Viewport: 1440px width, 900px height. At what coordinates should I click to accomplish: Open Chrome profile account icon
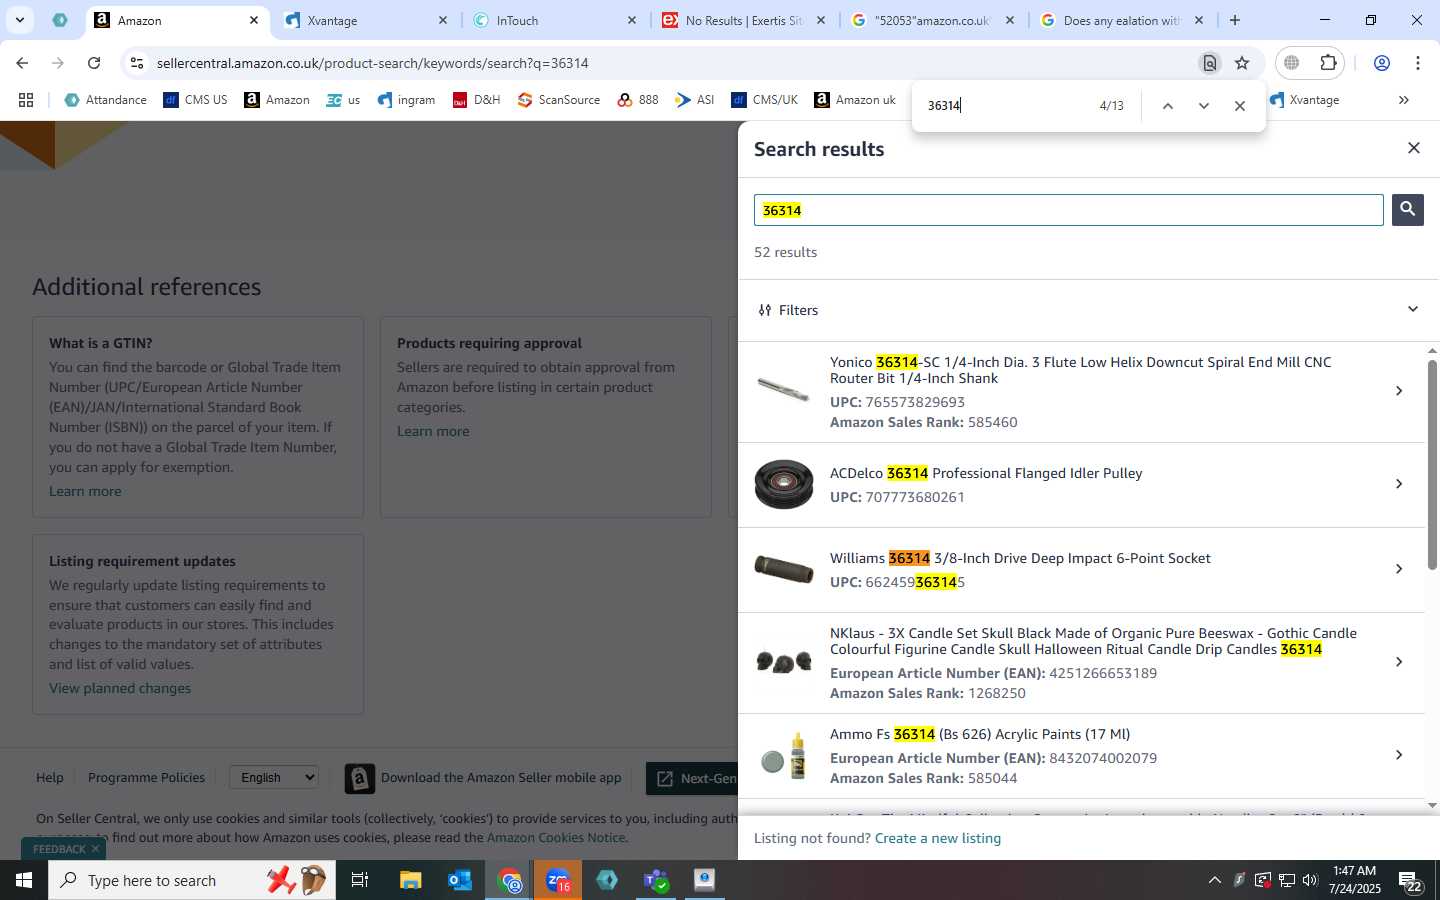tap(1382, 63)
